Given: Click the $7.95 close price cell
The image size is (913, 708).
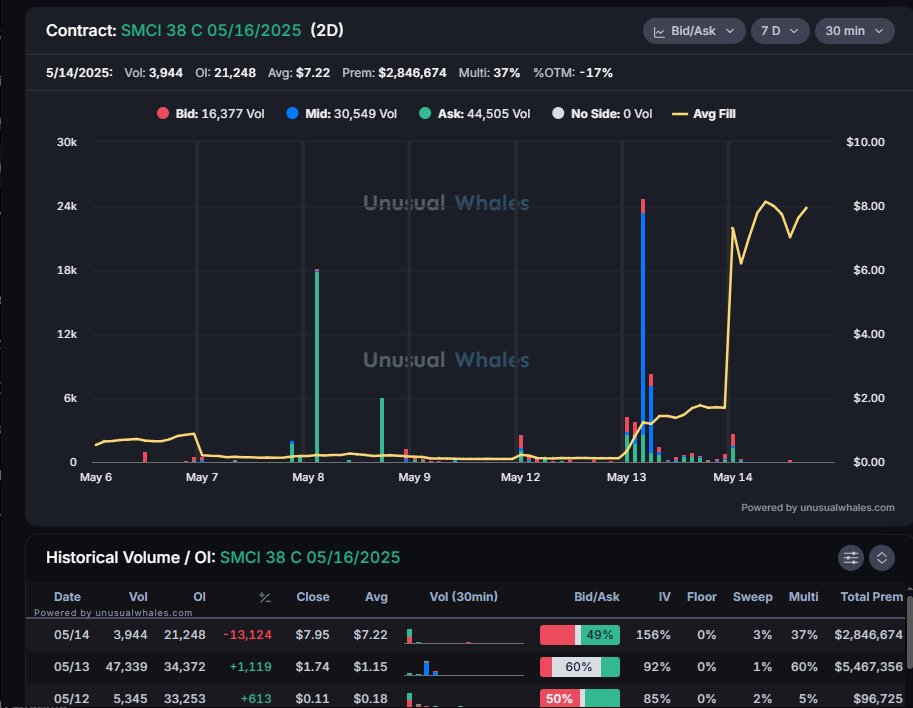Looking at the screenshot, I should pos(312,635).
